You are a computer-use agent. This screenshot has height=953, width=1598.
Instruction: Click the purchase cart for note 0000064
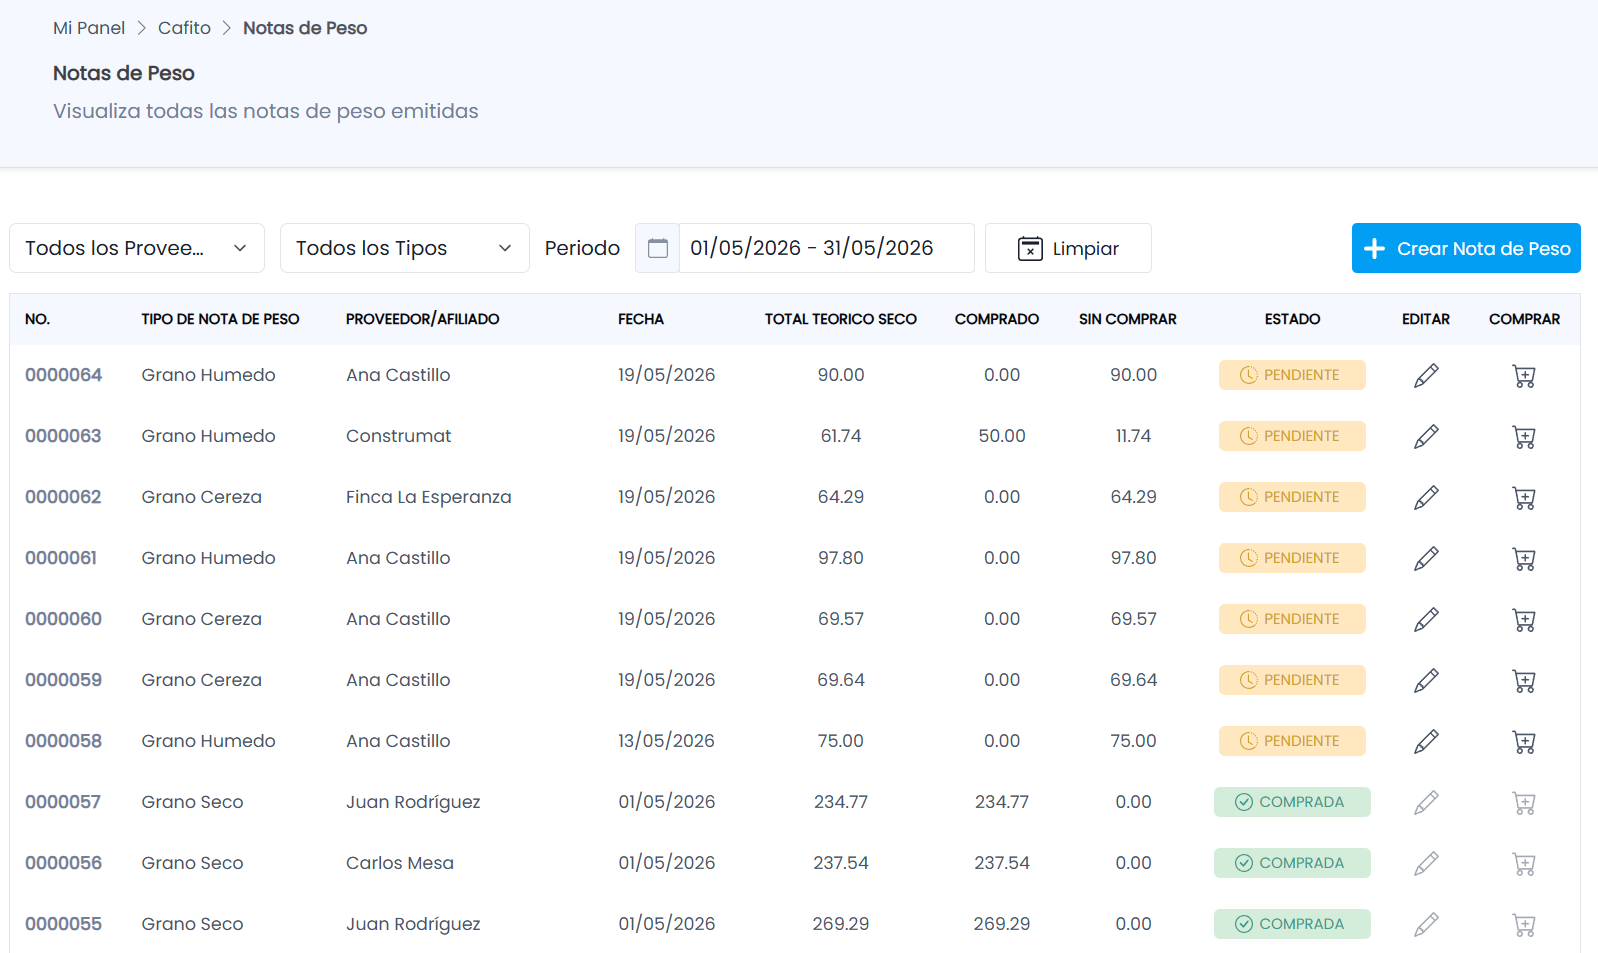pos(1524,376)
